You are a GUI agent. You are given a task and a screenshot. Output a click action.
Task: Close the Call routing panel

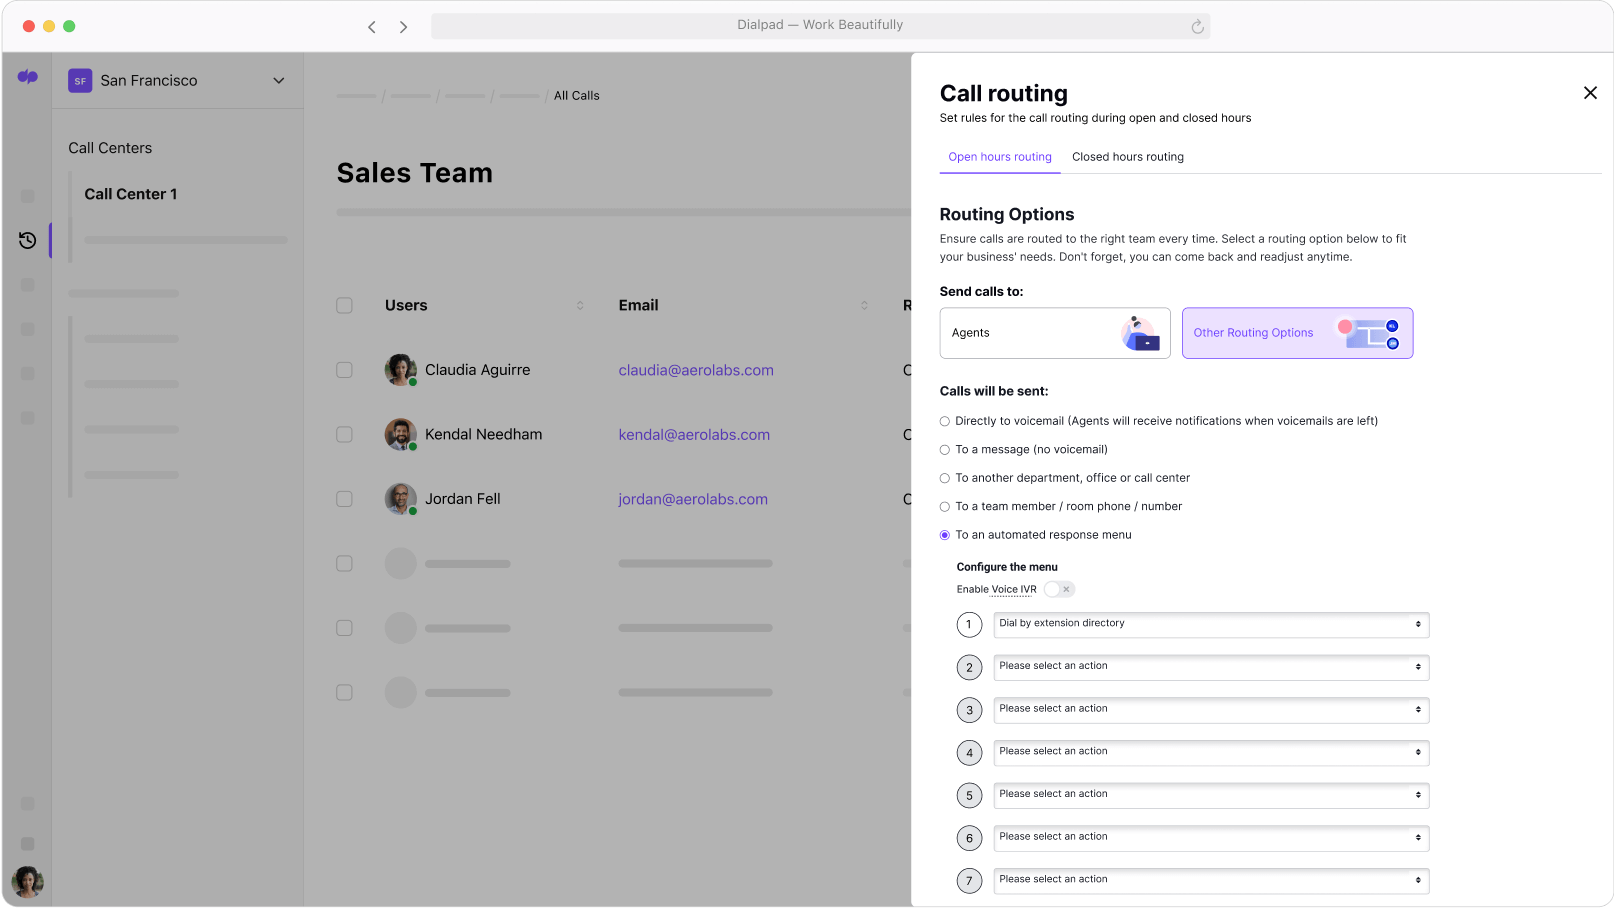pos(1590,92)
